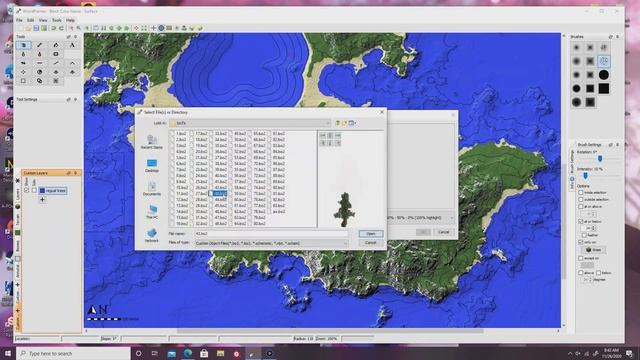Open the Help menu

tap(70, 20)
